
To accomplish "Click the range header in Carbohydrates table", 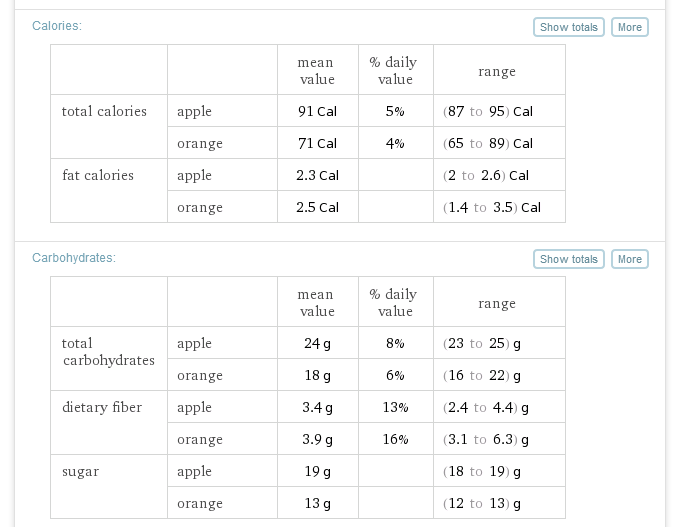I will click(497, 303).
